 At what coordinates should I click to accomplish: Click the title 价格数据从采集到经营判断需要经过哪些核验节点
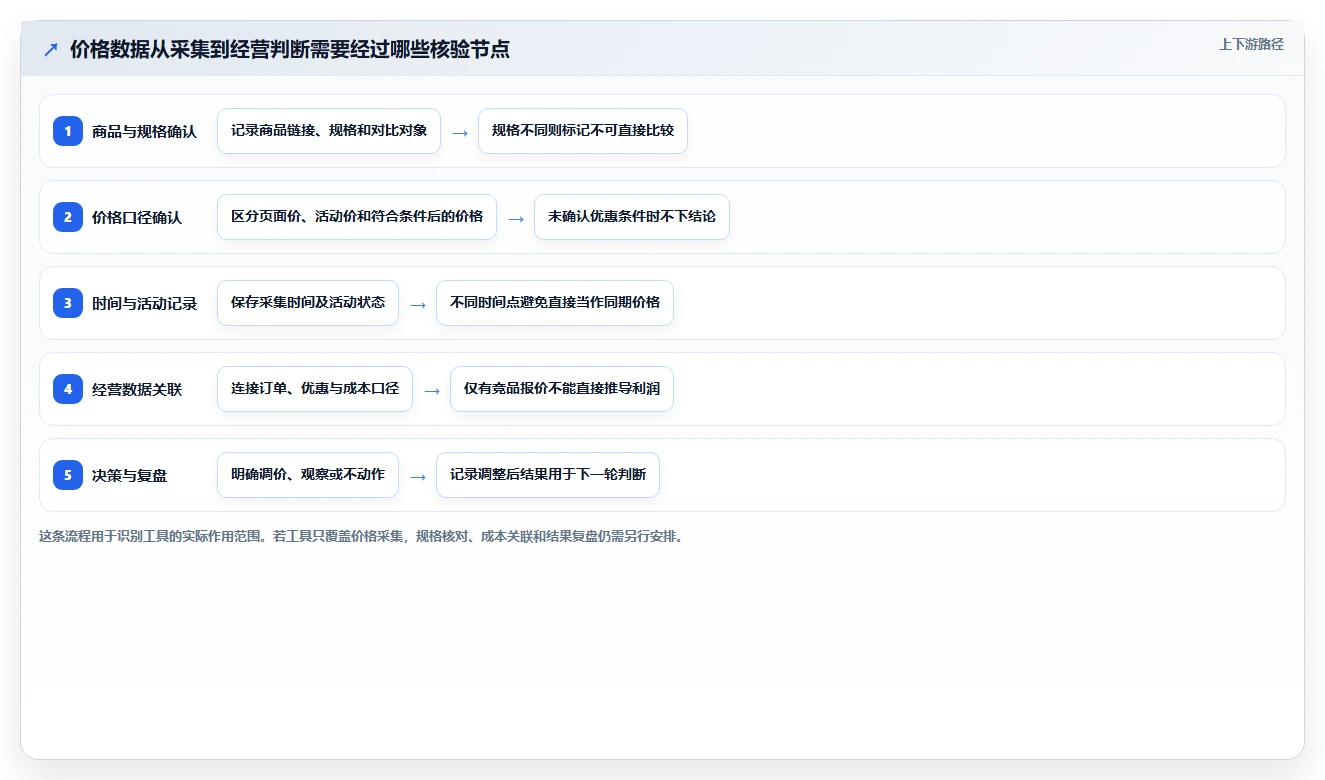click(x=290, y=49)
